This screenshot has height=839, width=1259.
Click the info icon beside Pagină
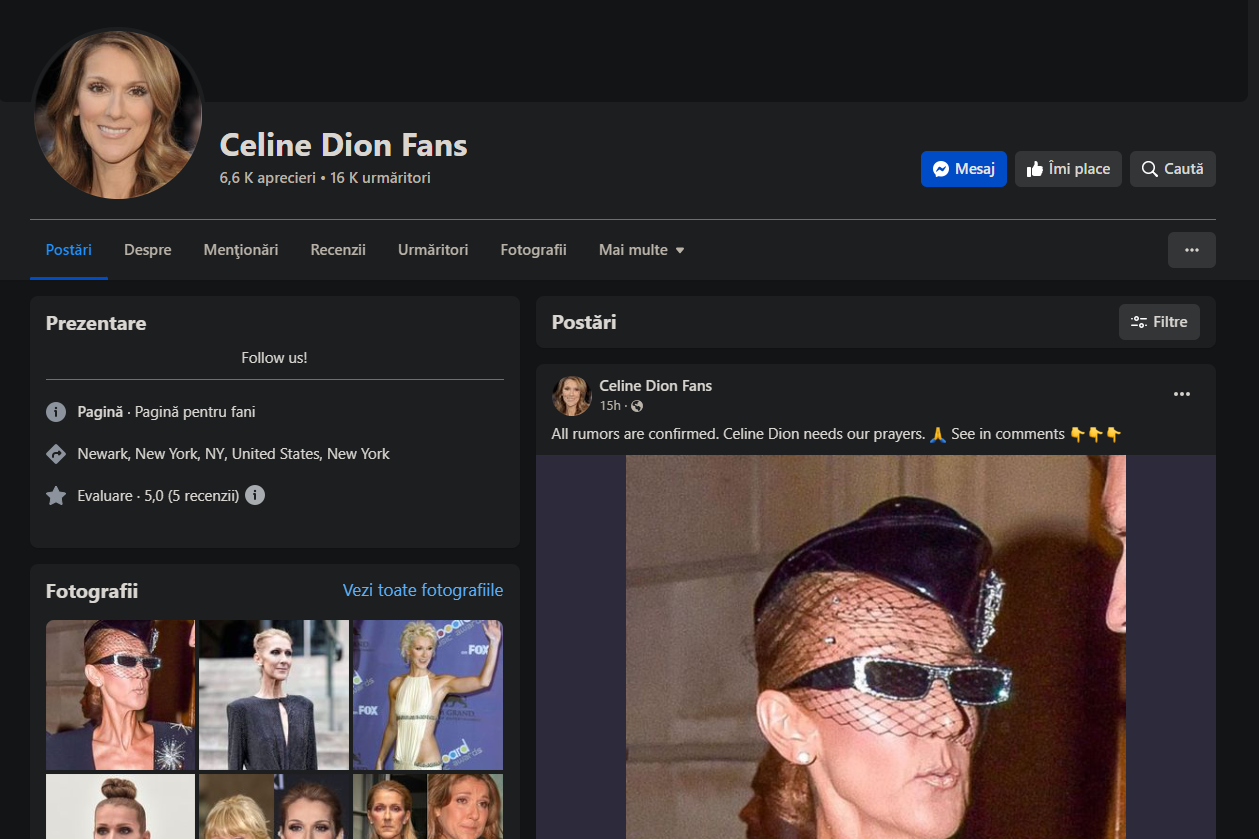click(56, 412)
